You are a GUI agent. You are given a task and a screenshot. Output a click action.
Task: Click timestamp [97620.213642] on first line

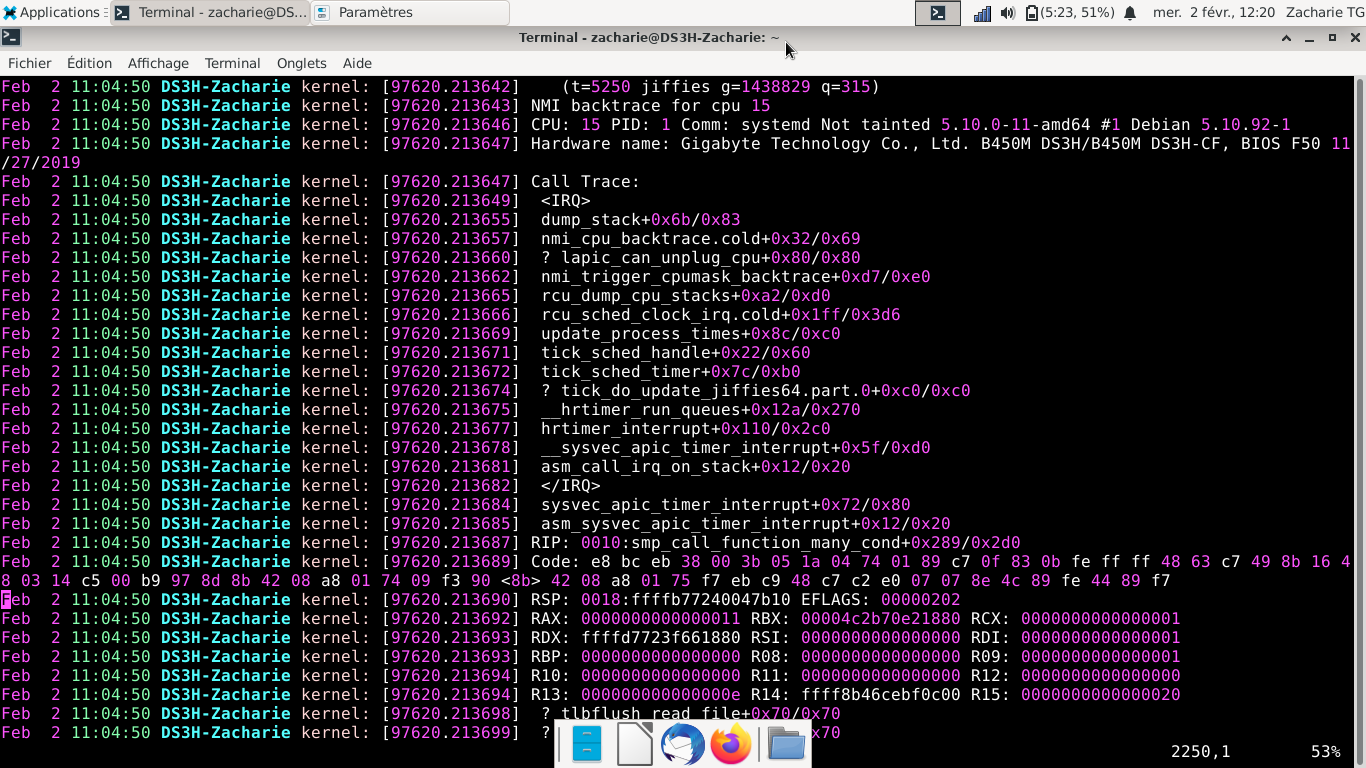click(x=451, y=87)
